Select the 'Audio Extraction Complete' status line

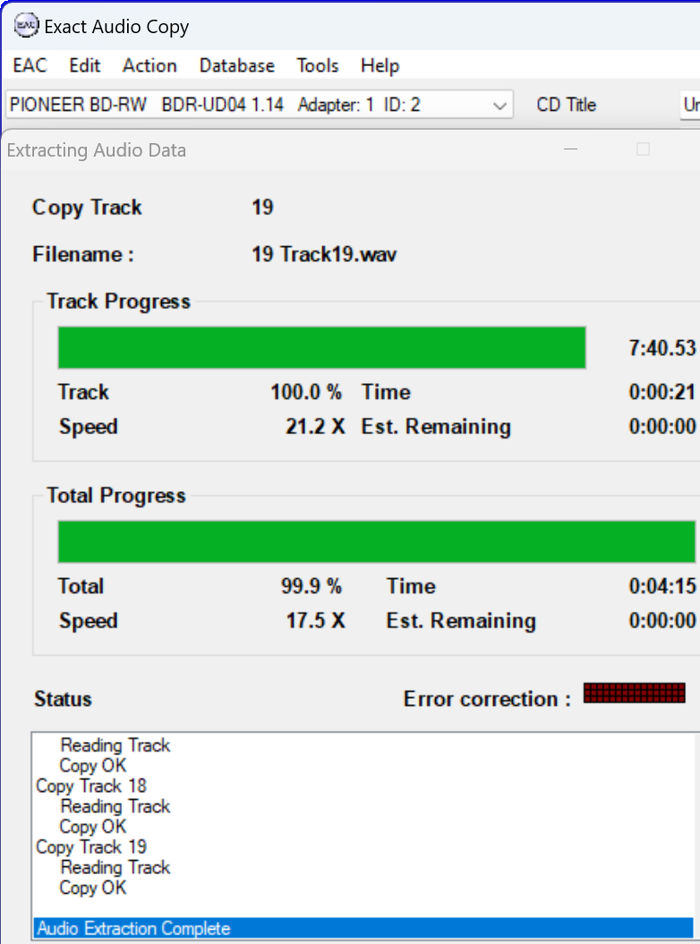(x=364, y=928)
